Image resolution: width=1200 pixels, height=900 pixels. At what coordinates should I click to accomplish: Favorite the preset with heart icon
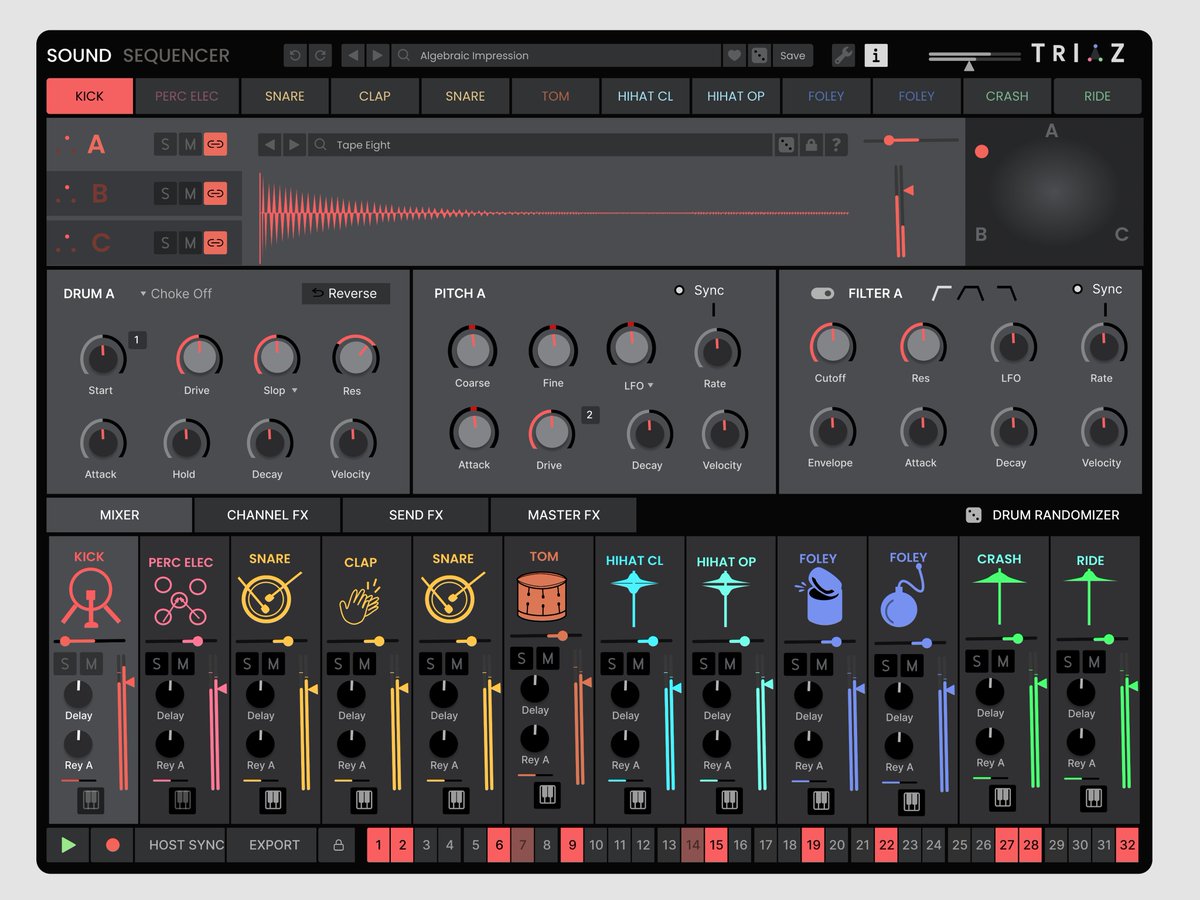(x=734, y=56)
